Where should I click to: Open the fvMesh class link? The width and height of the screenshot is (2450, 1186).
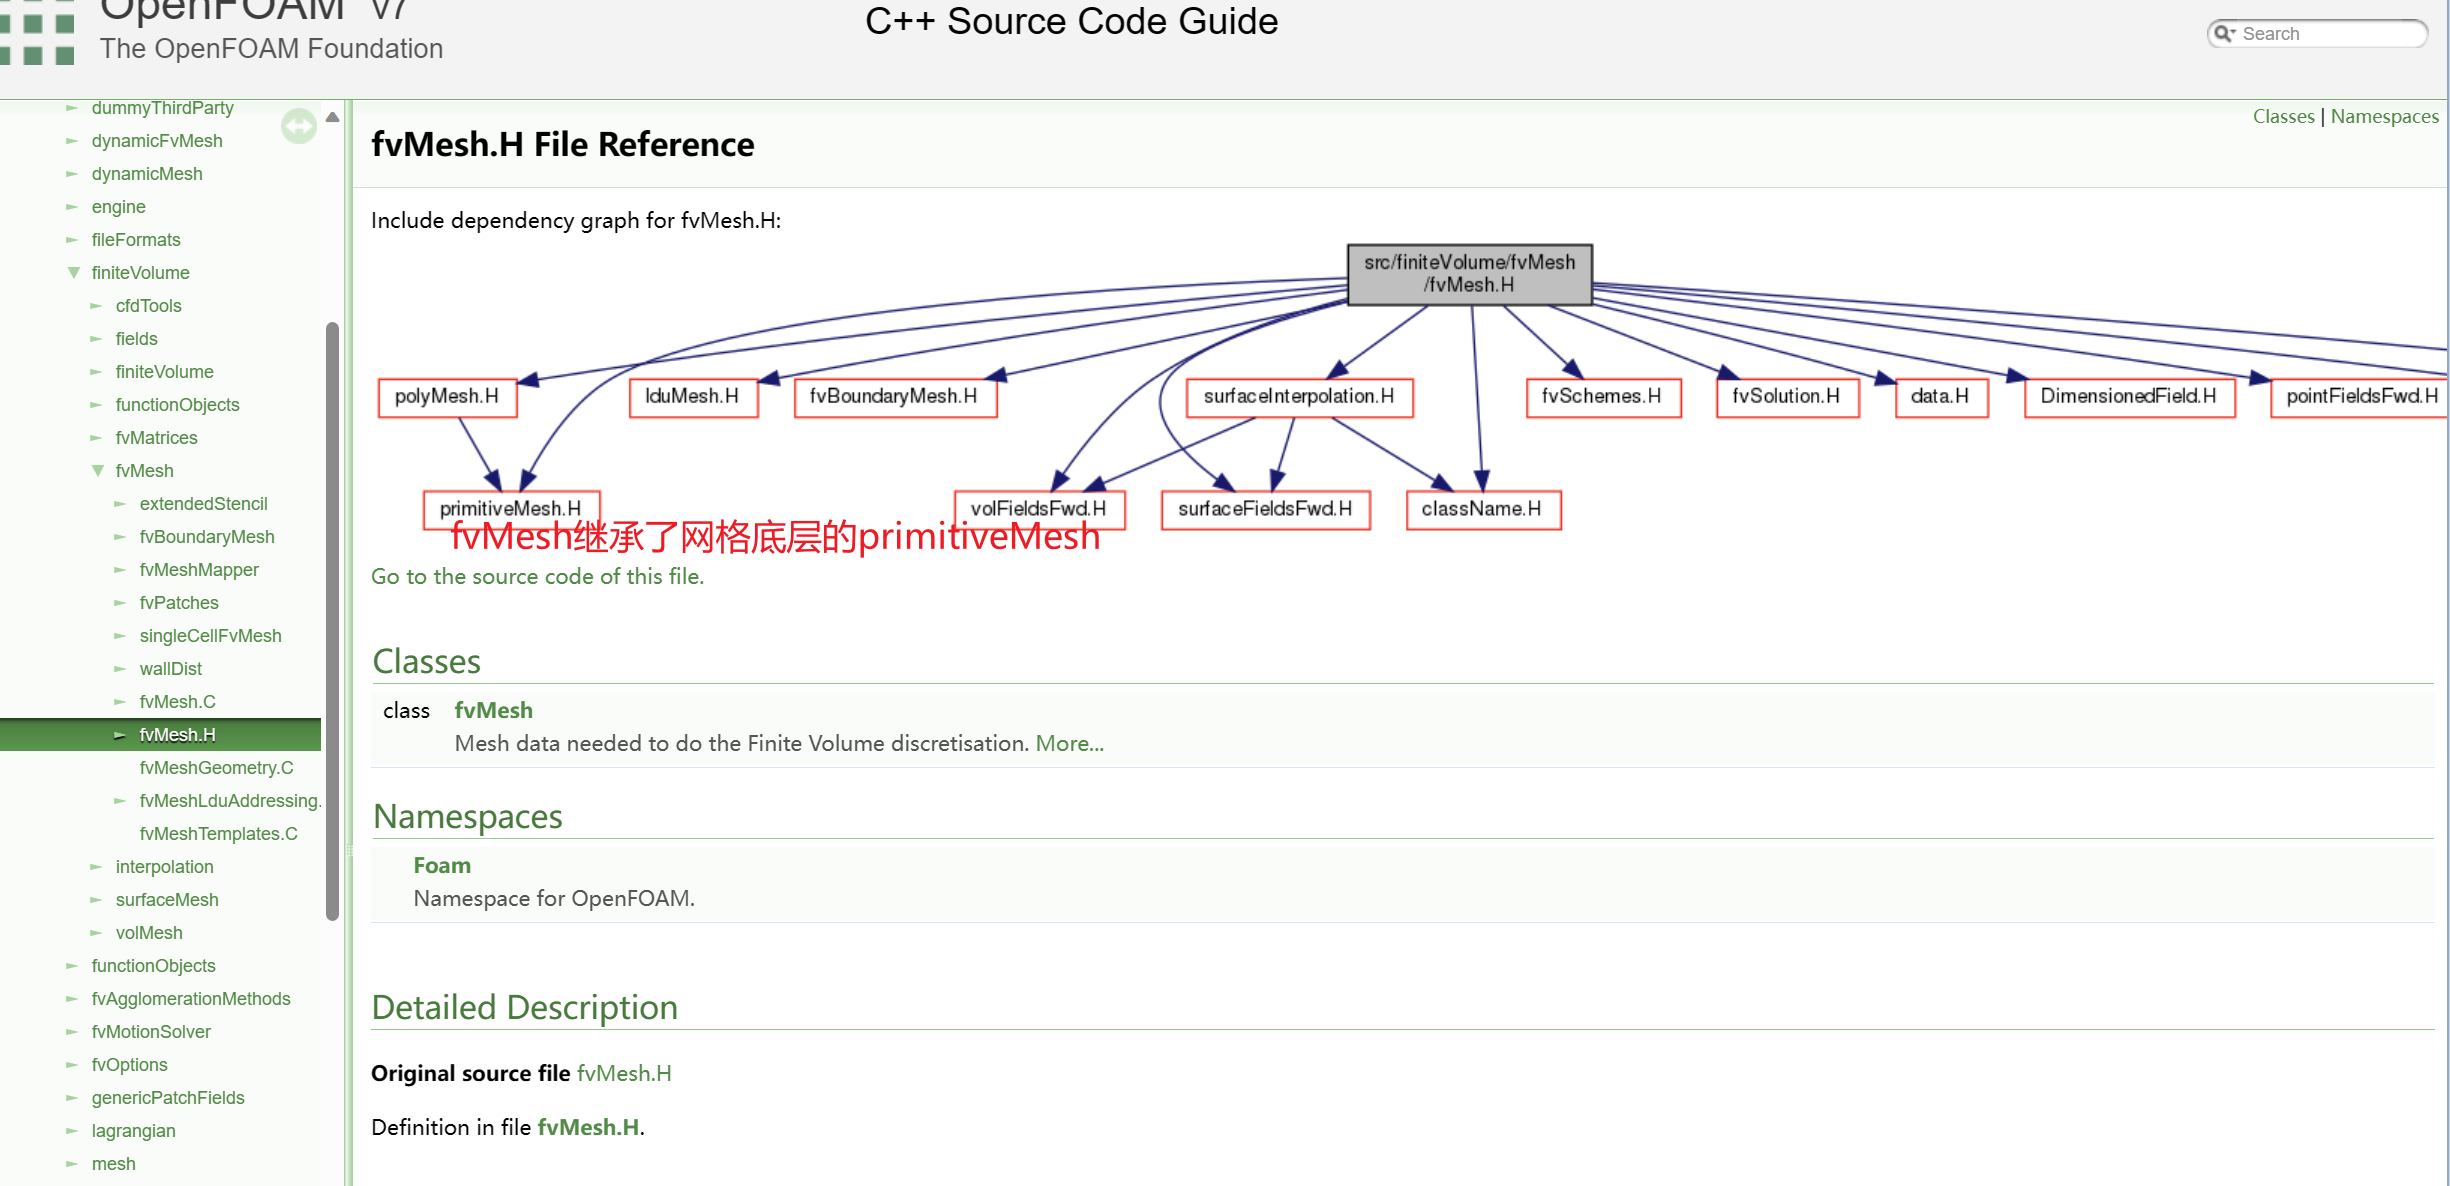click(493, 710)
